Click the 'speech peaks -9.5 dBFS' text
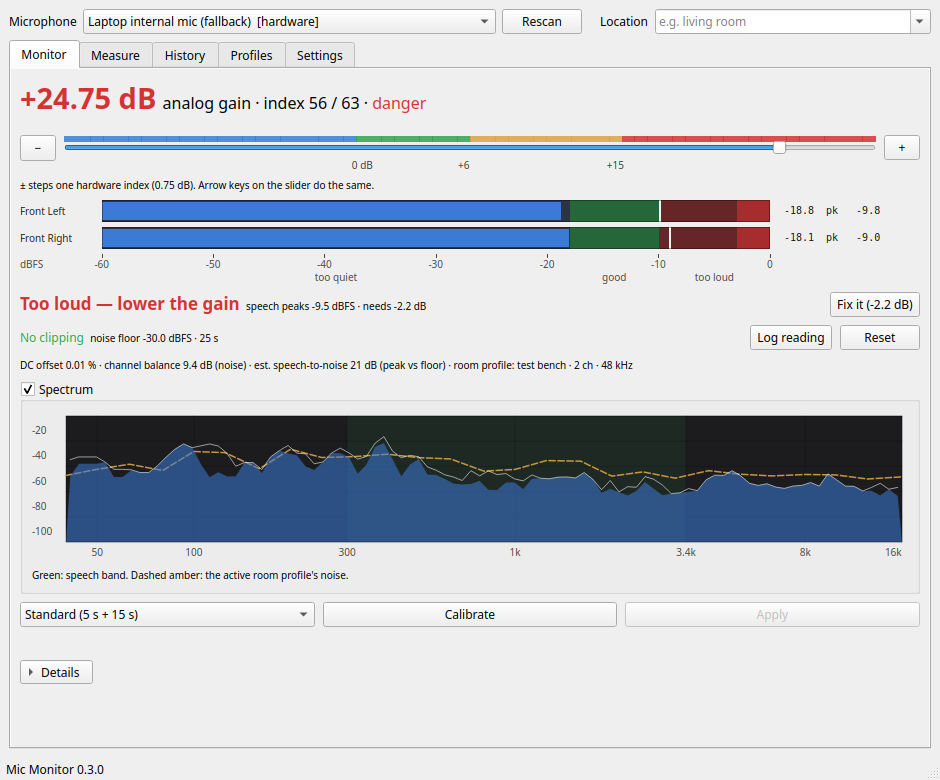 [300, 306]
